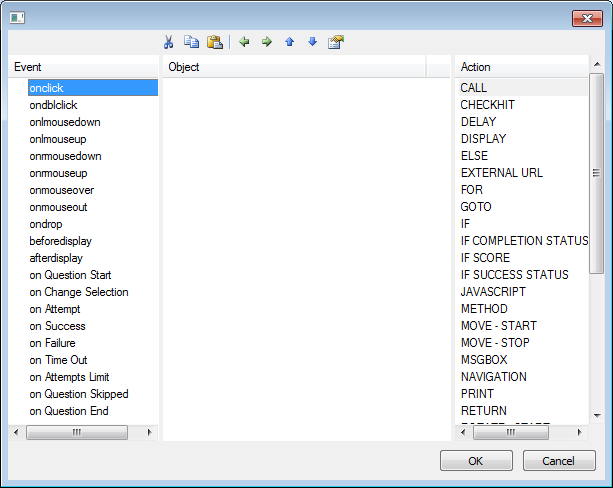Click the Action list scroll-down arrow

(597, 415)
